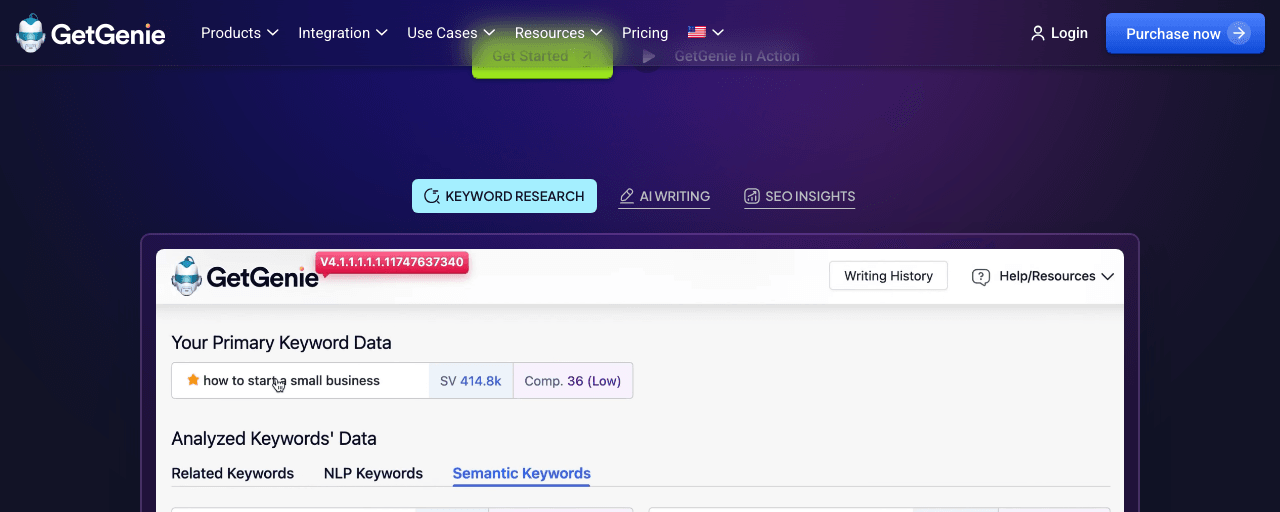Expand Integration dropdown chevron
1280x512 pixels.
tap(381, 33)
